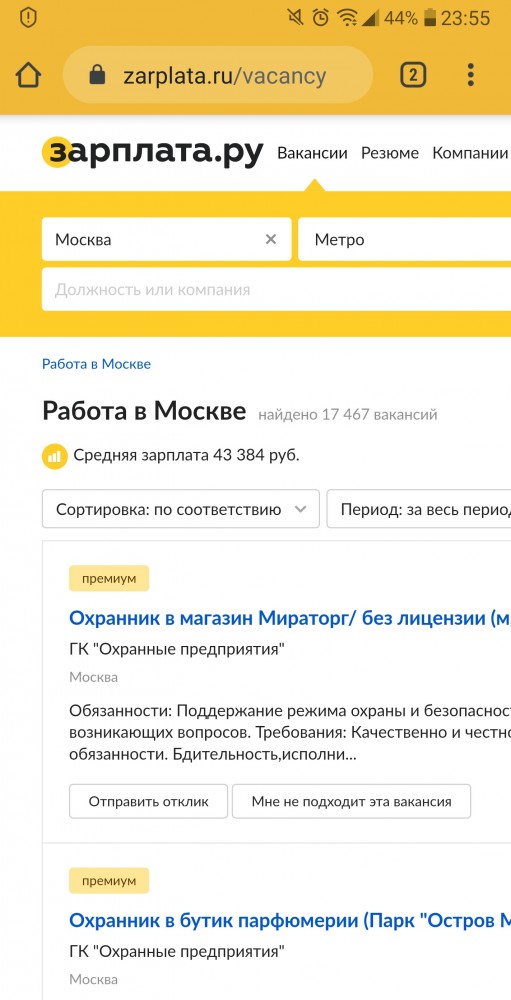Open the Охранник в магазин Мираторг vacancy
511x1000 pixels.
290,618
